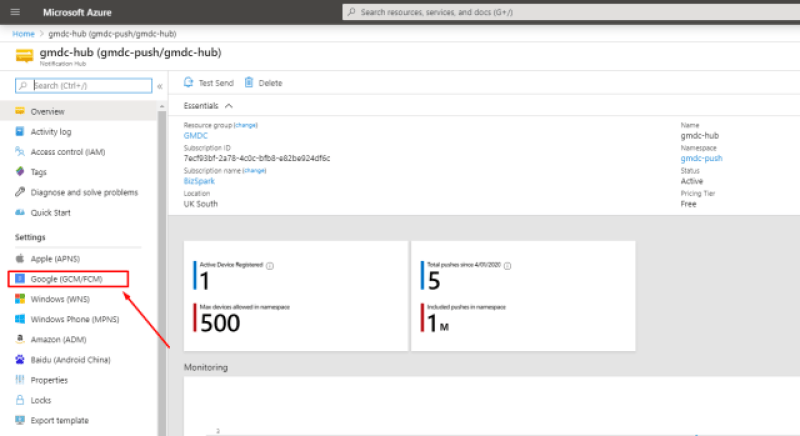Click the Amazon logo icon
Screen dimensions: 800x436
tap(20, 339)
